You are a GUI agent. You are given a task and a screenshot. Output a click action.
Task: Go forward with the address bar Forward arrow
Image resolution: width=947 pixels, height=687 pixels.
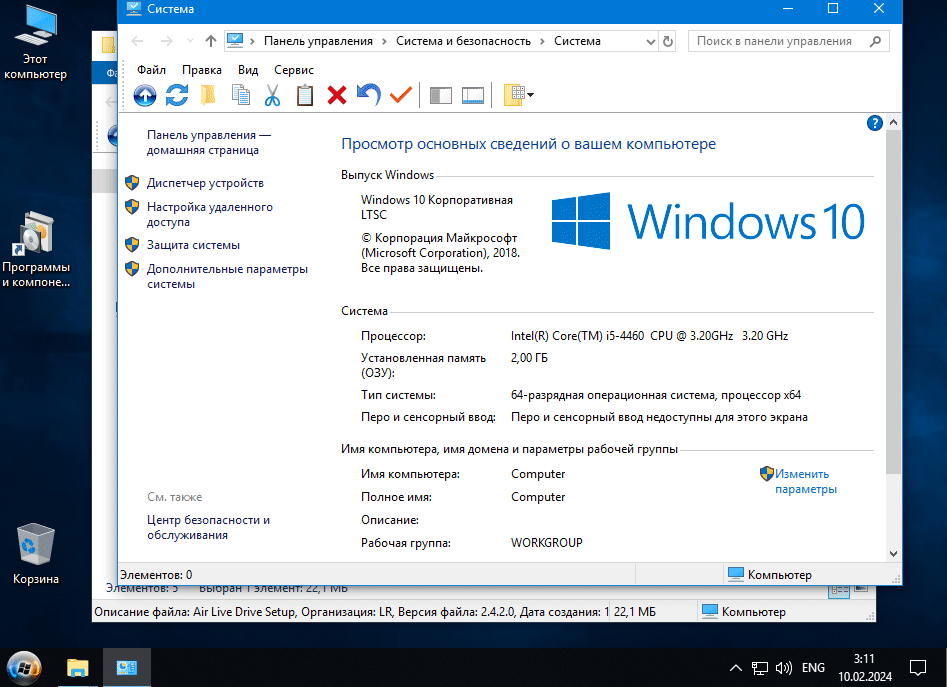pyautogui.click(x=167, y=41)
